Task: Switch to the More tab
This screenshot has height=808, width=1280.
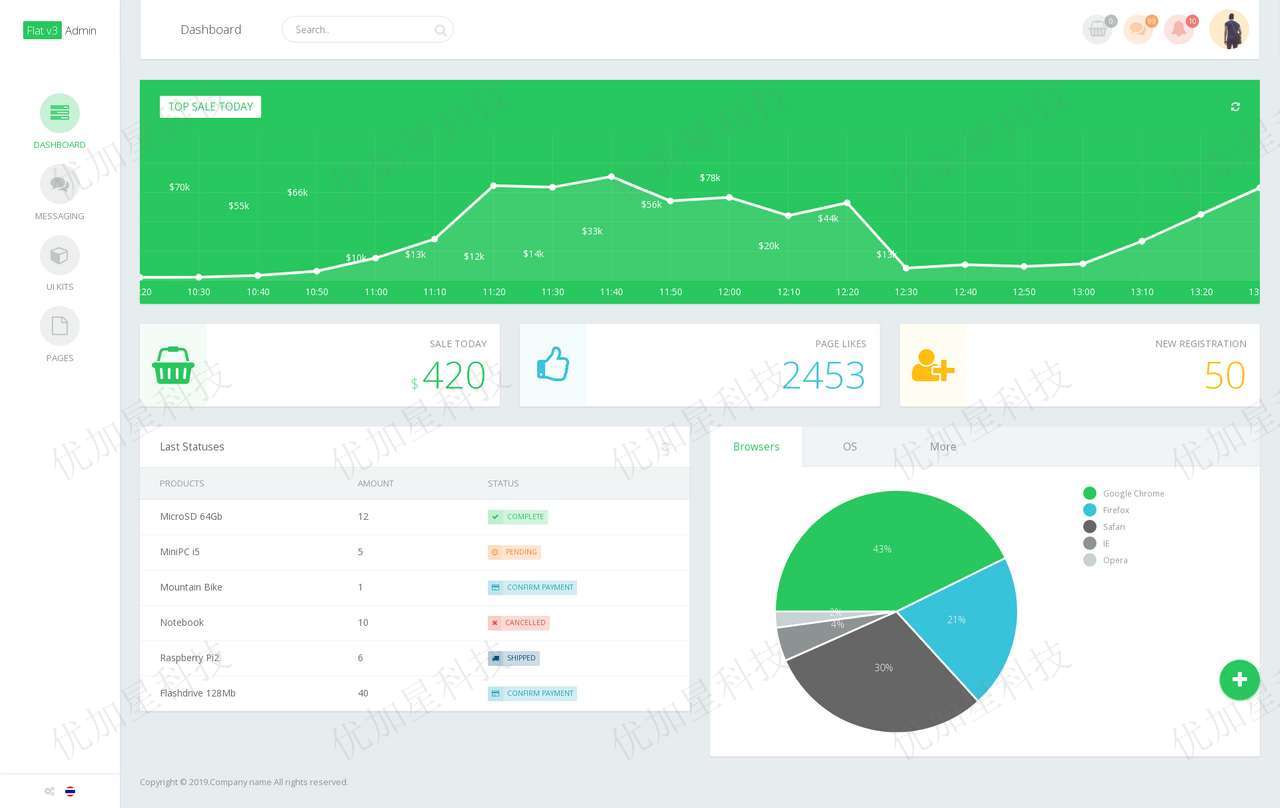Action: pyautogui.click(x=943, y=447)
